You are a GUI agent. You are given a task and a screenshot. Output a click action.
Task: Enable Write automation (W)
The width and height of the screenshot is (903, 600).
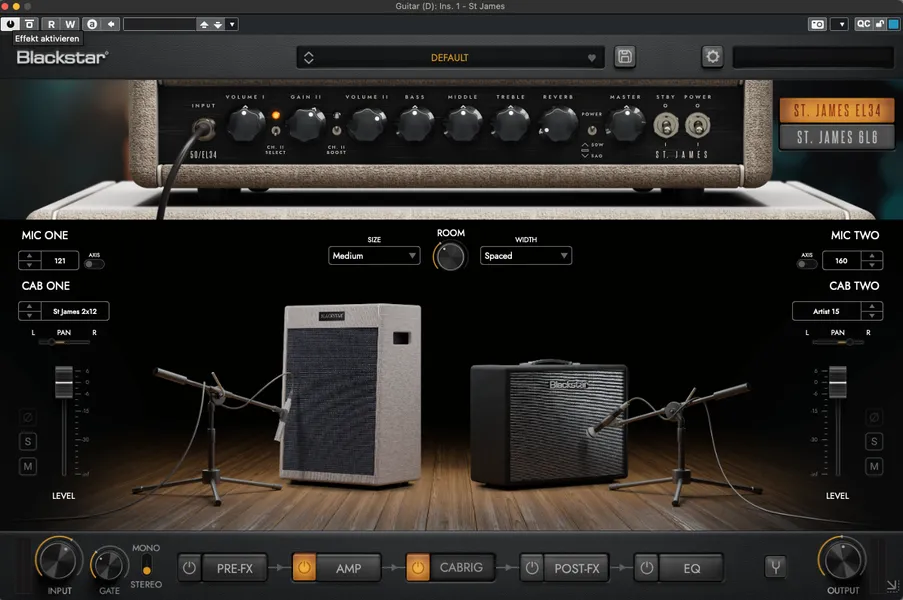pyautogui.click(x=70, y=24)
